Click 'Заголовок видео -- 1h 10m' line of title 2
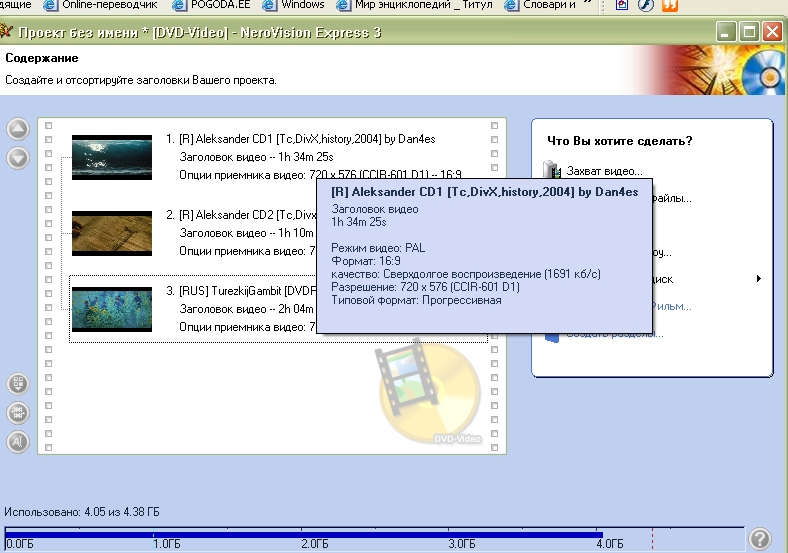The width and height of the screenshot is (788, 553). tap(246, 233)
